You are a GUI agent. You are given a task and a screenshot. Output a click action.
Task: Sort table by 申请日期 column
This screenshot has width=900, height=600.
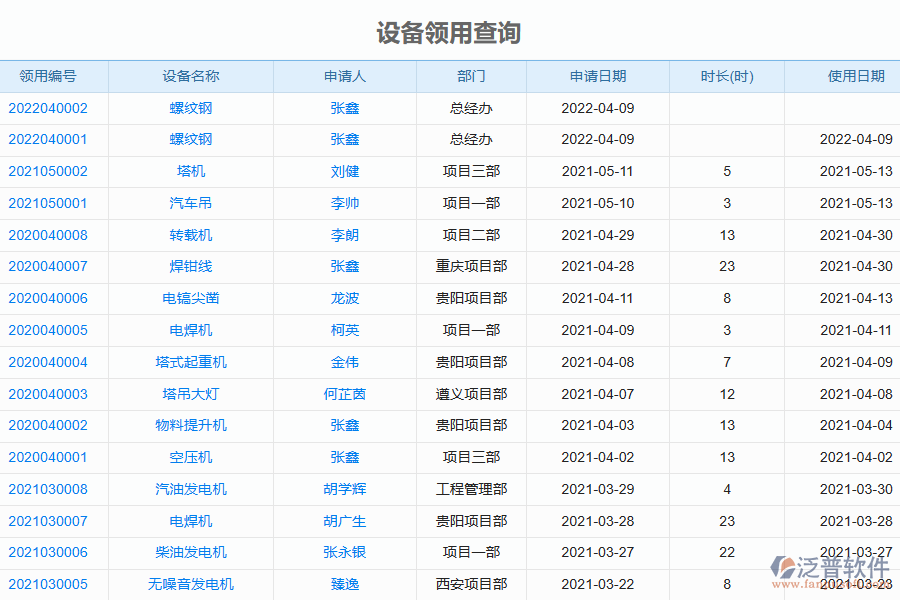click(596, 76)
